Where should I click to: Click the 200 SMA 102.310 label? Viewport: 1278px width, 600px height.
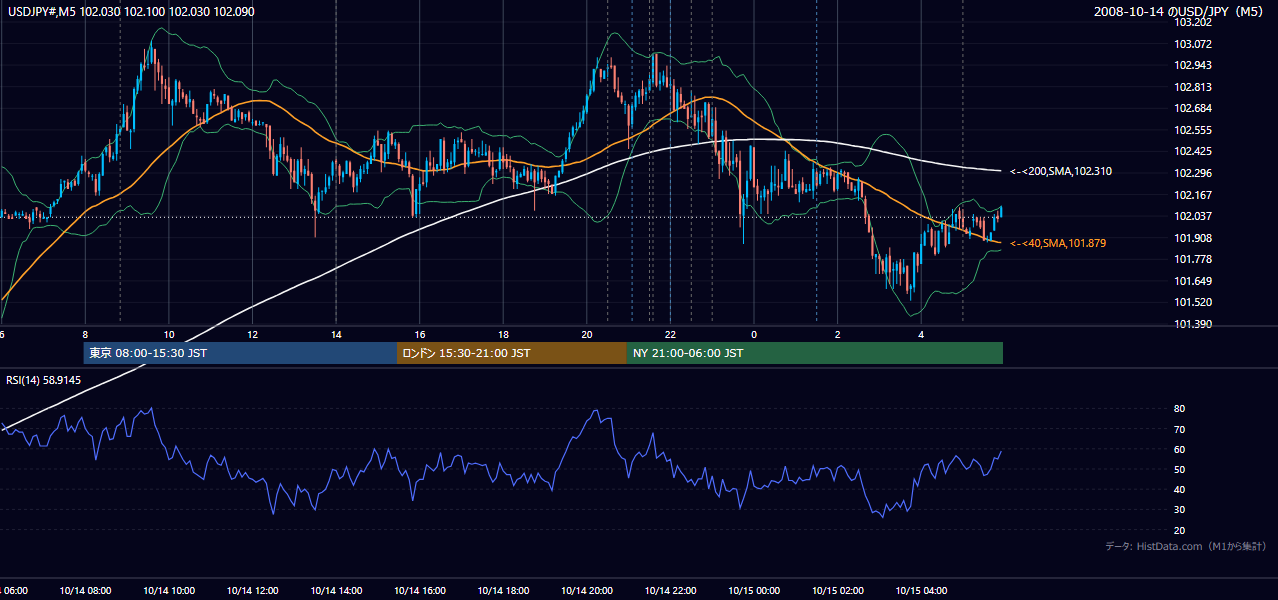click(1060, 172)
